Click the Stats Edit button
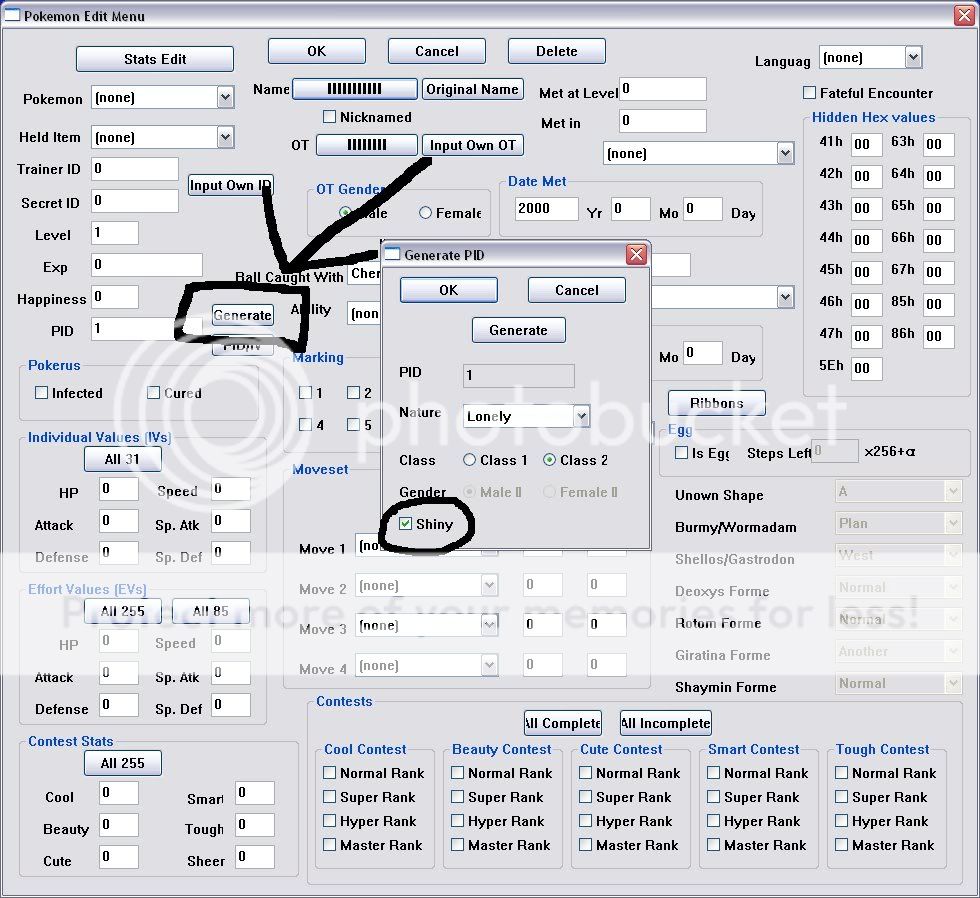 155,59
